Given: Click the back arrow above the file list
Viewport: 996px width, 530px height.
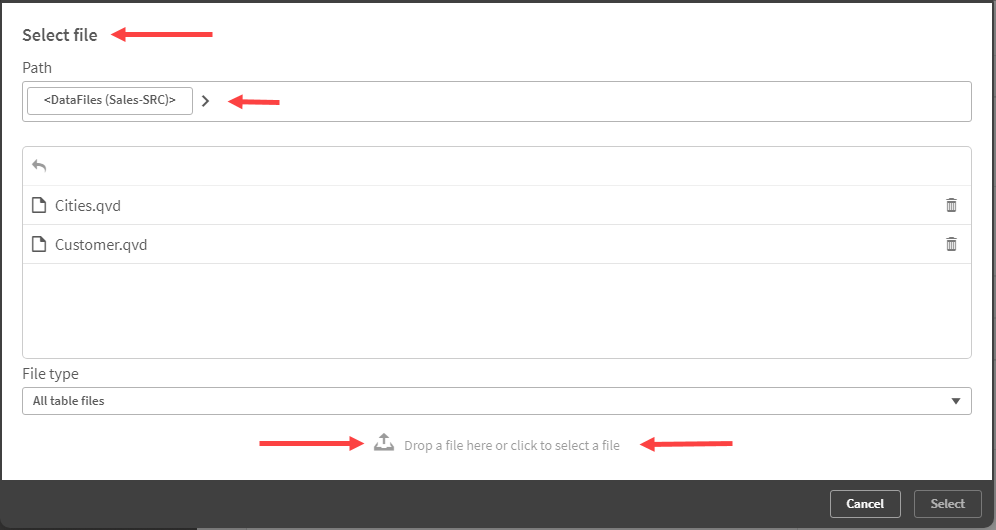Looking at the screenshot, I should (x=39, y=166).
